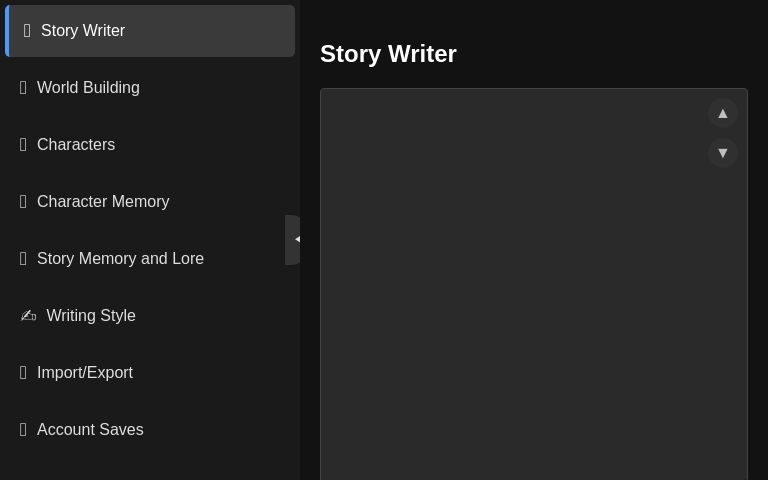Switch to the Writing Style label
This screenshot has height=480, width=768.
point(91,316)
